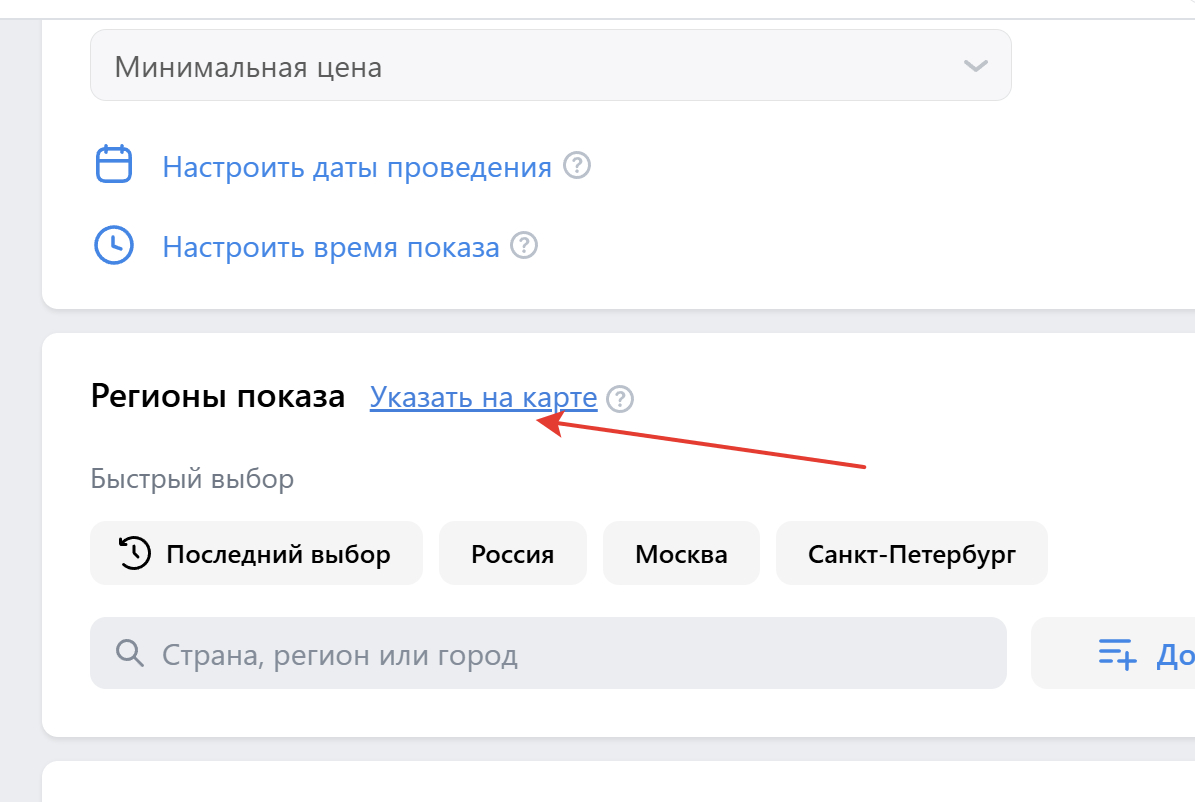Click the "Регионы показа" section heading

[217, 397]
